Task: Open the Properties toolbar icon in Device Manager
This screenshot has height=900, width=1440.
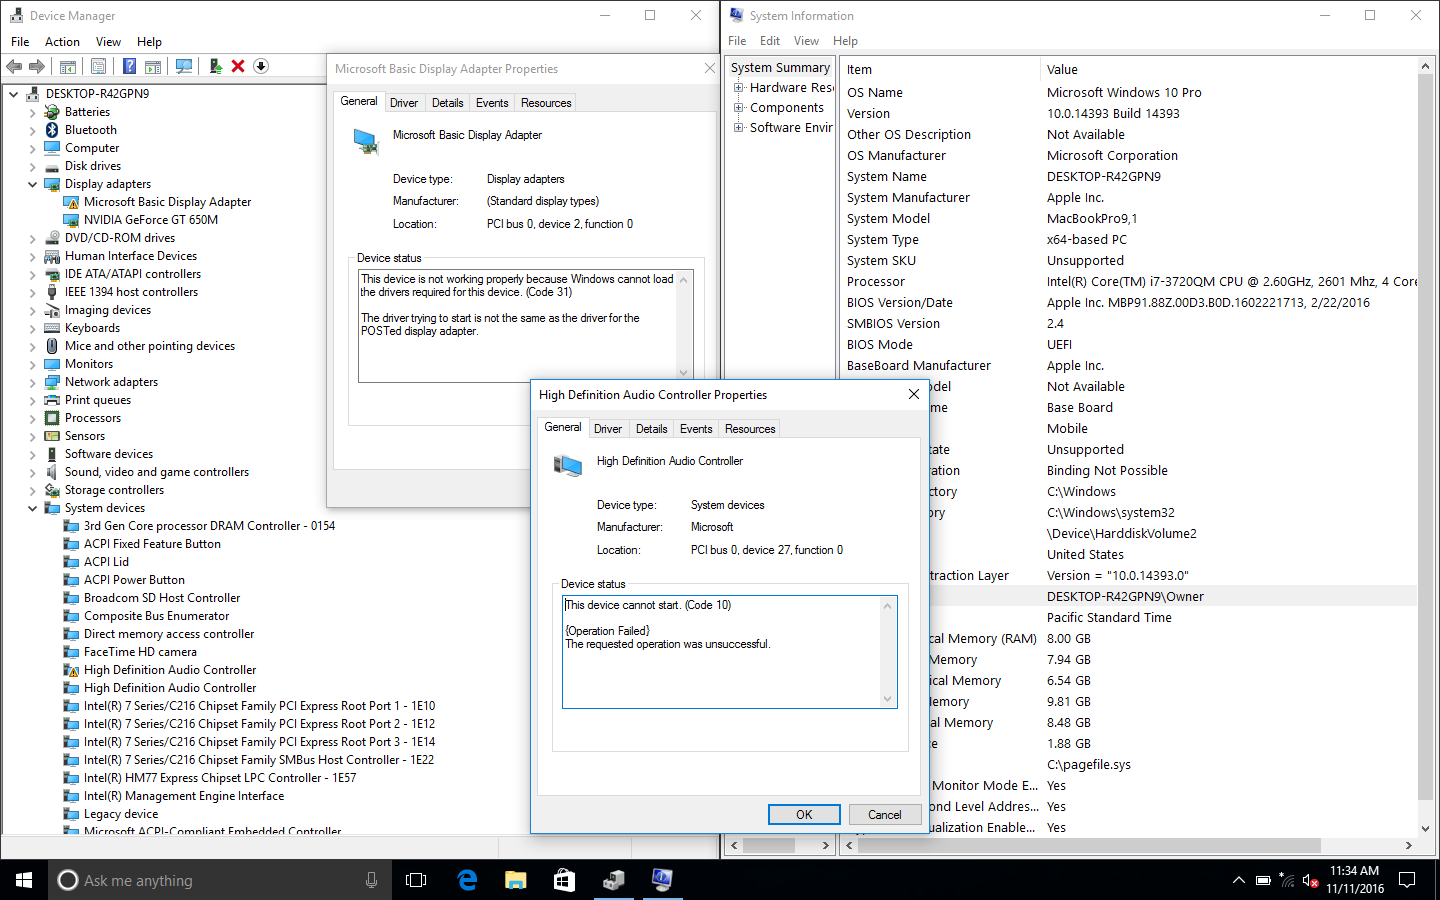Action: coord(98,66)
